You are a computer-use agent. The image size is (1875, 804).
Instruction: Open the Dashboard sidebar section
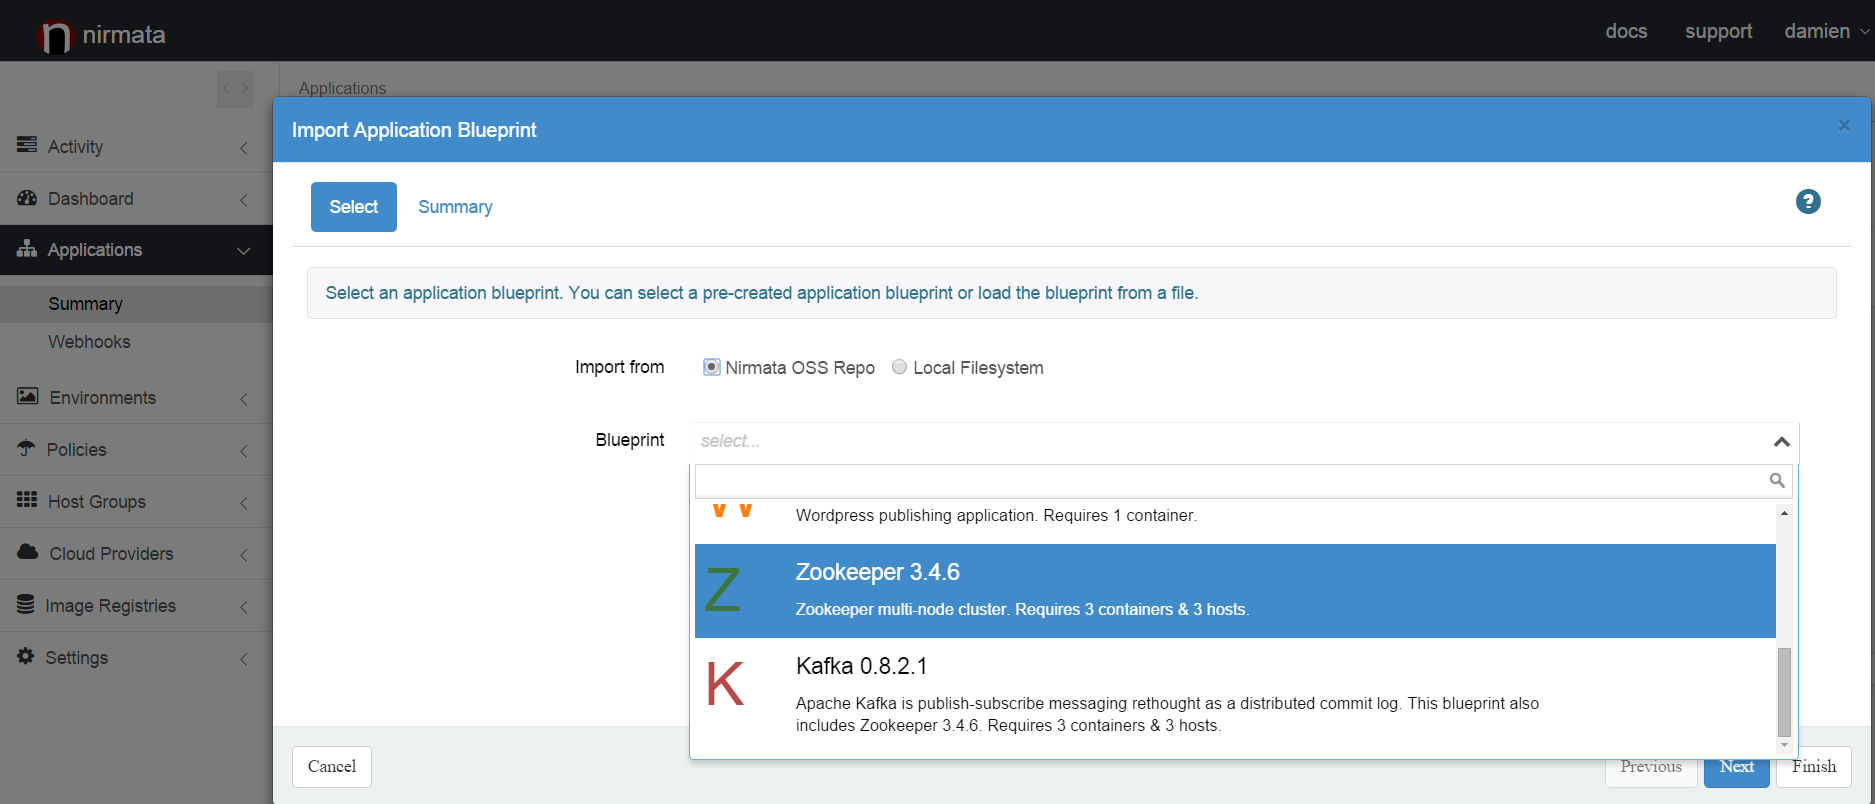tap(136, 199)
